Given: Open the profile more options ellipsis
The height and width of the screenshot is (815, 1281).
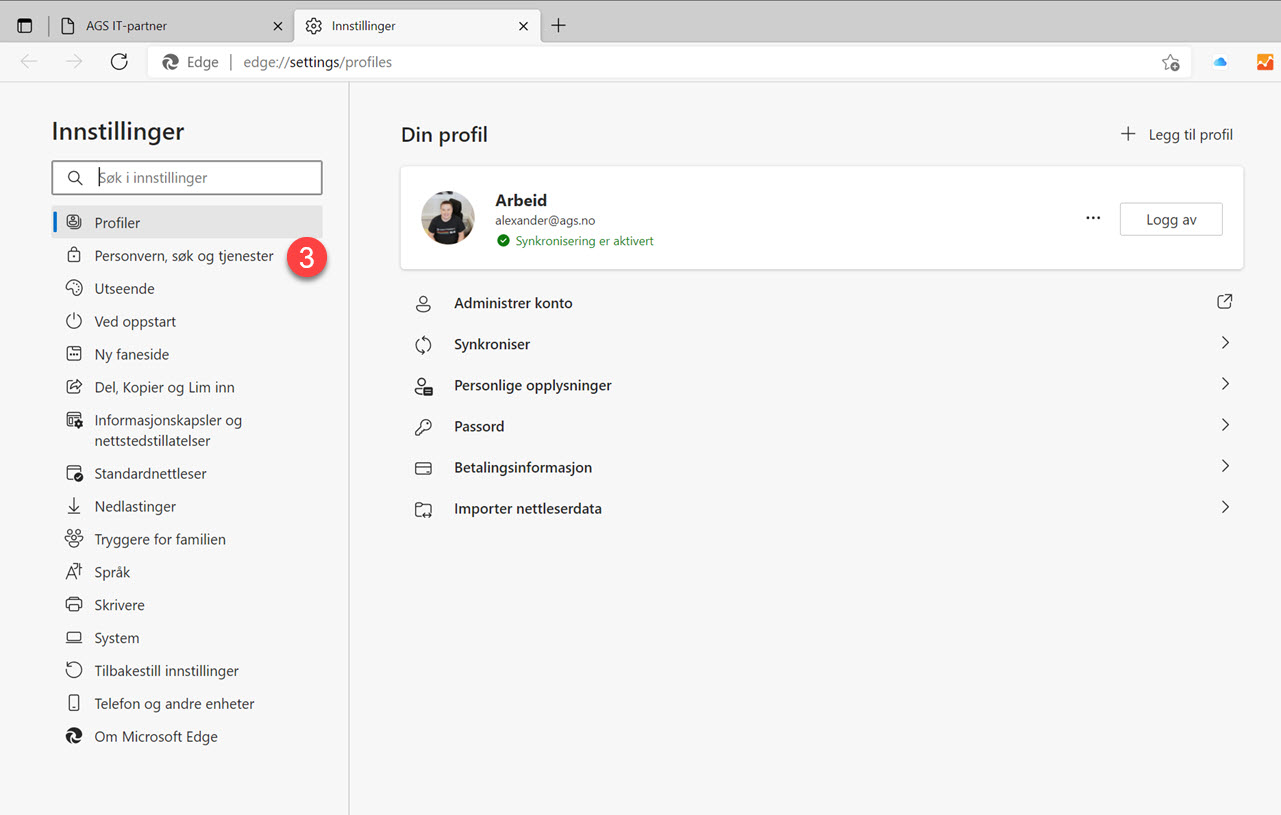Looking at the screenshot, I should pyautogui.click(x=1093, y=219).
